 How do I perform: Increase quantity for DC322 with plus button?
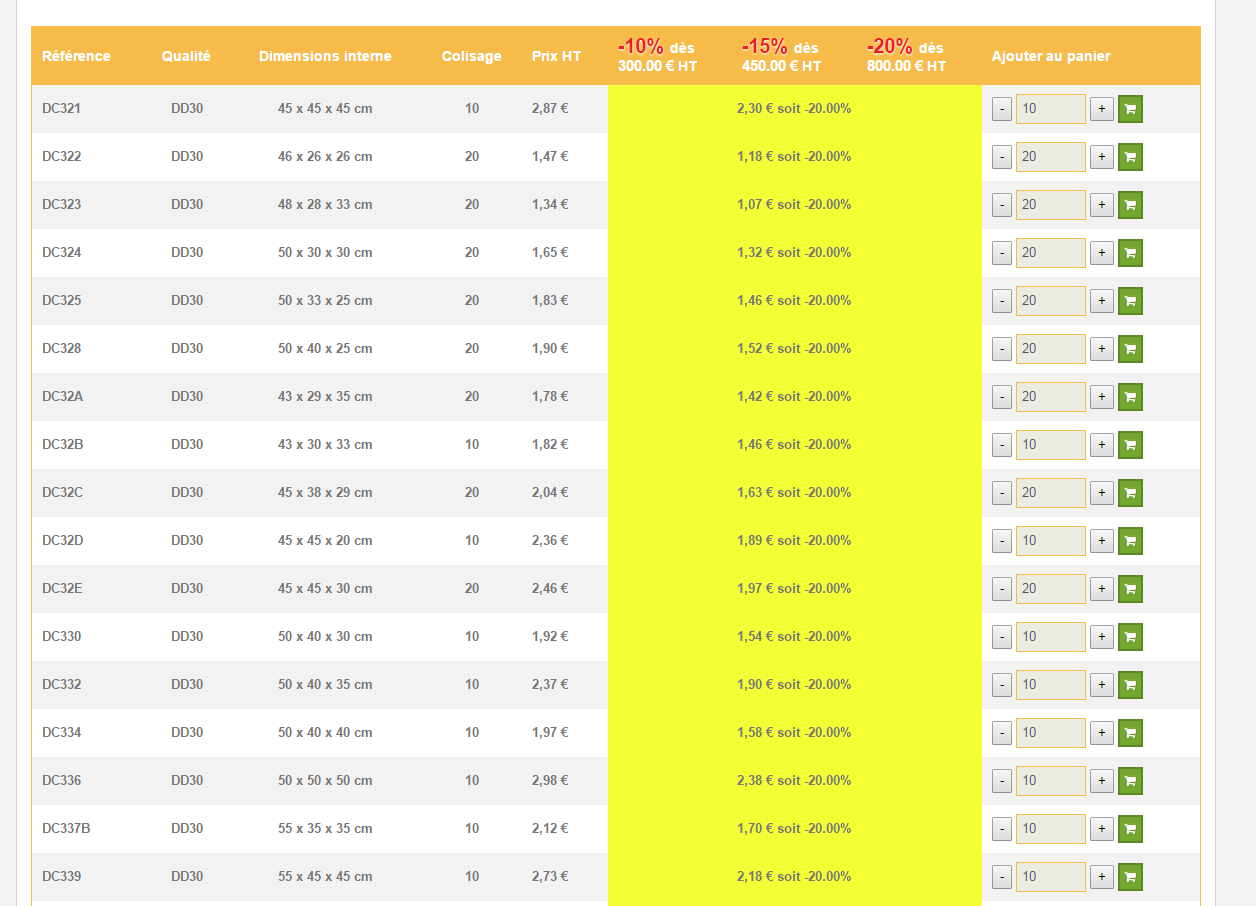coord(1101,157)
